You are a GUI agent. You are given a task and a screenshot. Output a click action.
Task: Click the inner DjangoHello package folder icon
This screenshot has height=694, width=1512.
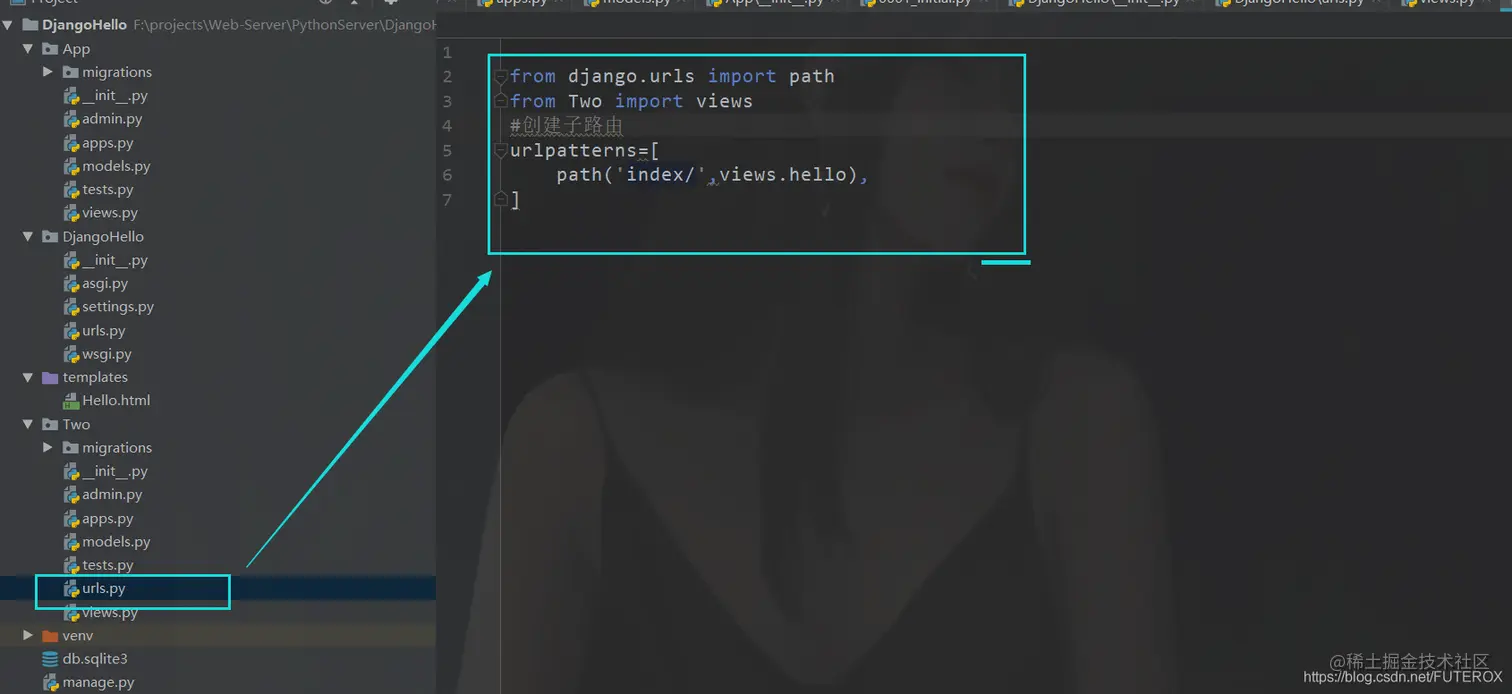click(x=50, y=236)
